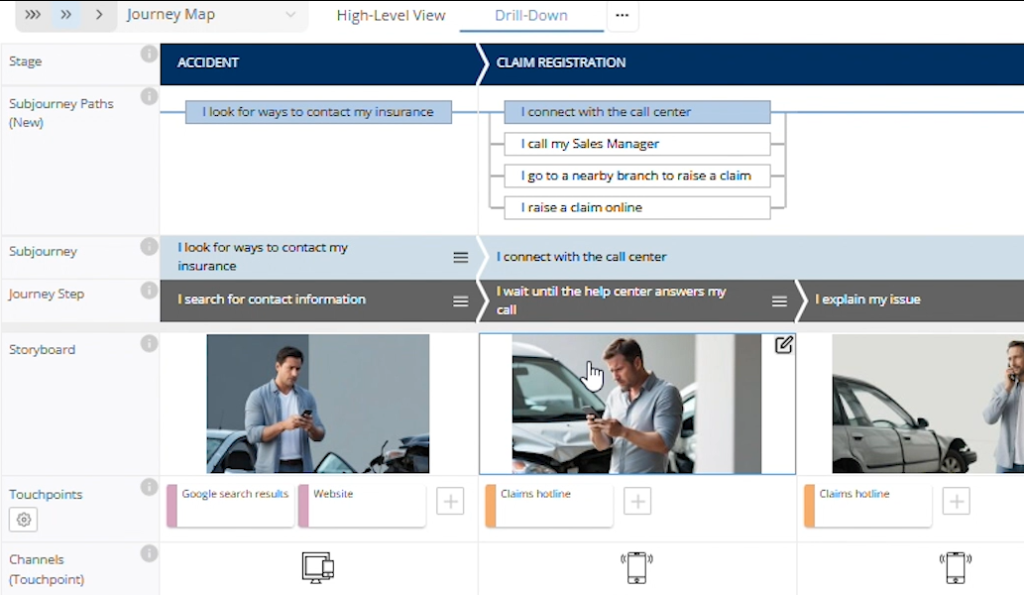The image size is (1024, 595).
Task: Open menu for 'I wait until the help center' step
Action: (x=779, y=301)
